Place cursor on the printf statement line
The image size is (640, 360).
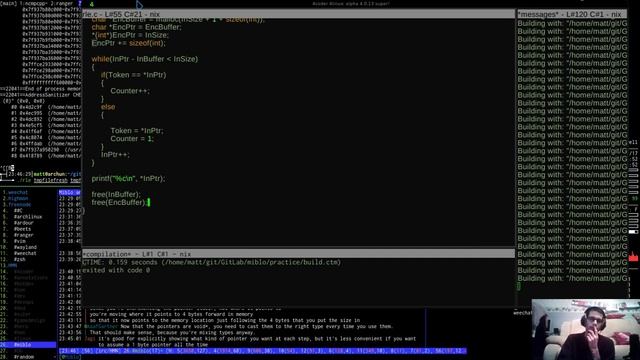tap(128, 179)
